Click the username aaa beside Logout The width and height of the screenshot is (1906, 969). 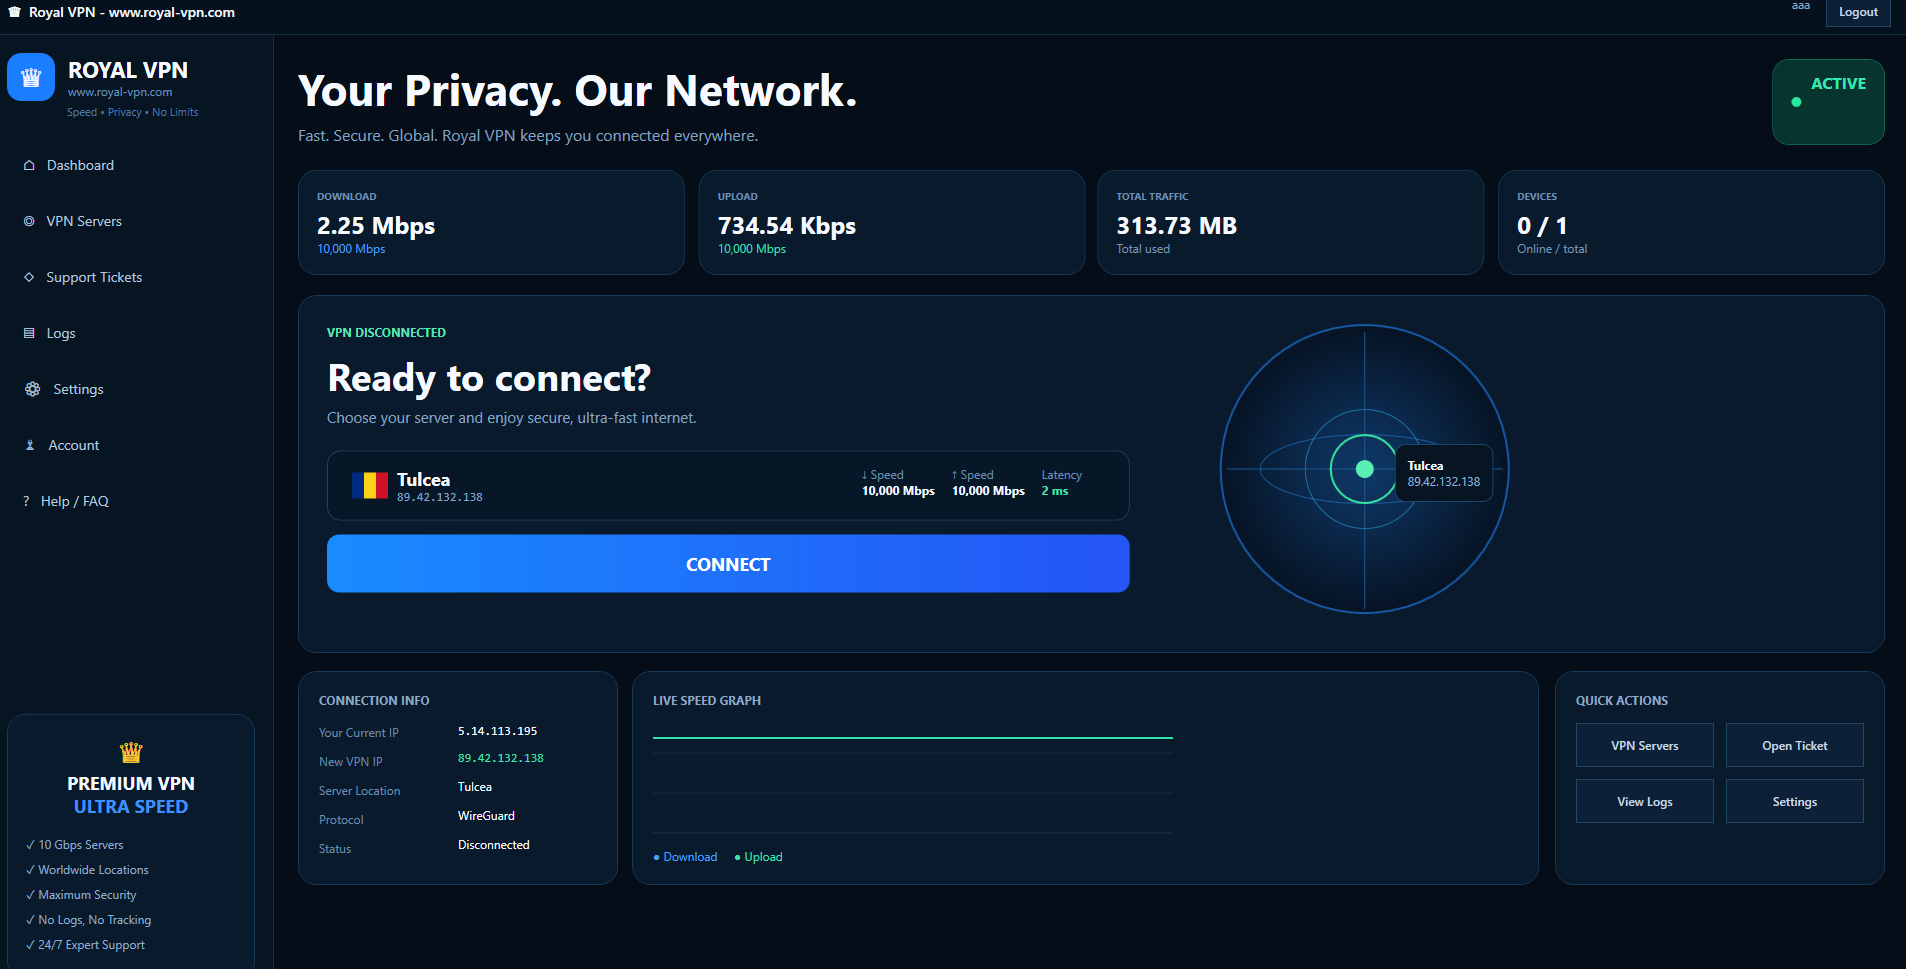tap(1800, 6)
